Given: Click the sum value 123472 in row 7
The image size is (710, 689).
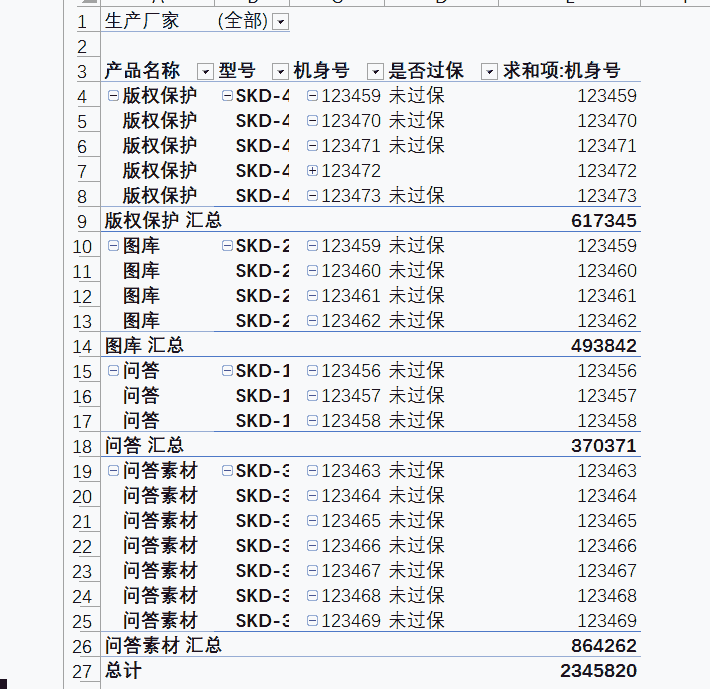Looking at the screenshot, I should click(607, 171).
